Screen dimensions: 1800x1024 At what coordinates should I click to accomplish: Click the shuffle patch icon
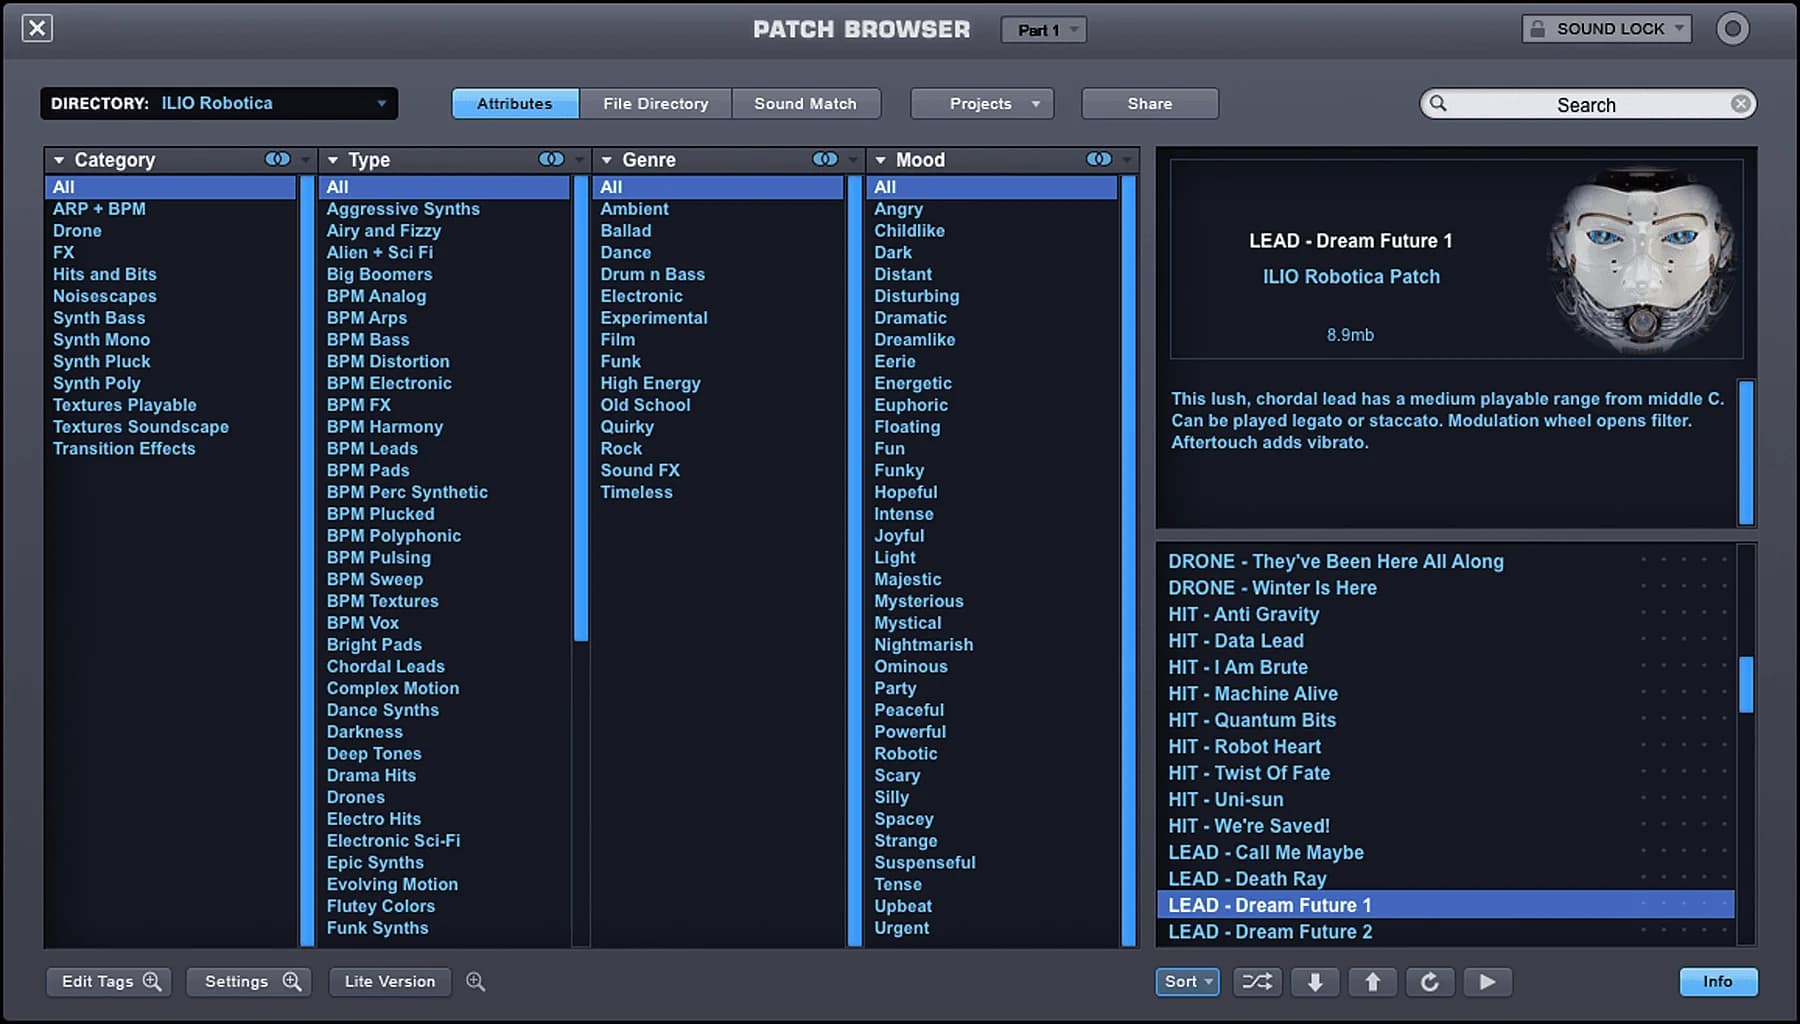tap(1257, 982)
